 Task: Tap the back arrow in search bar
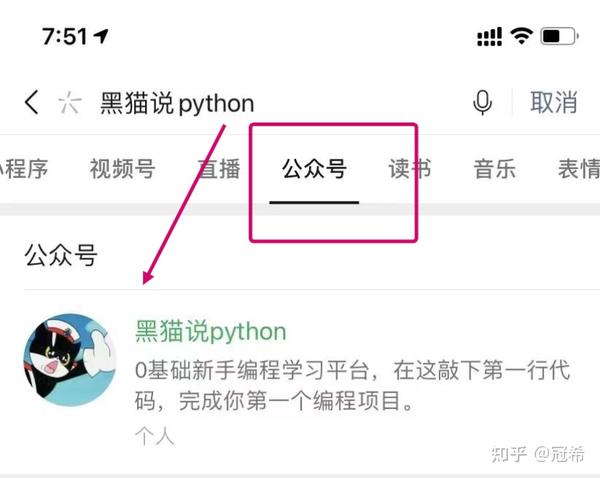coord(31,102)
